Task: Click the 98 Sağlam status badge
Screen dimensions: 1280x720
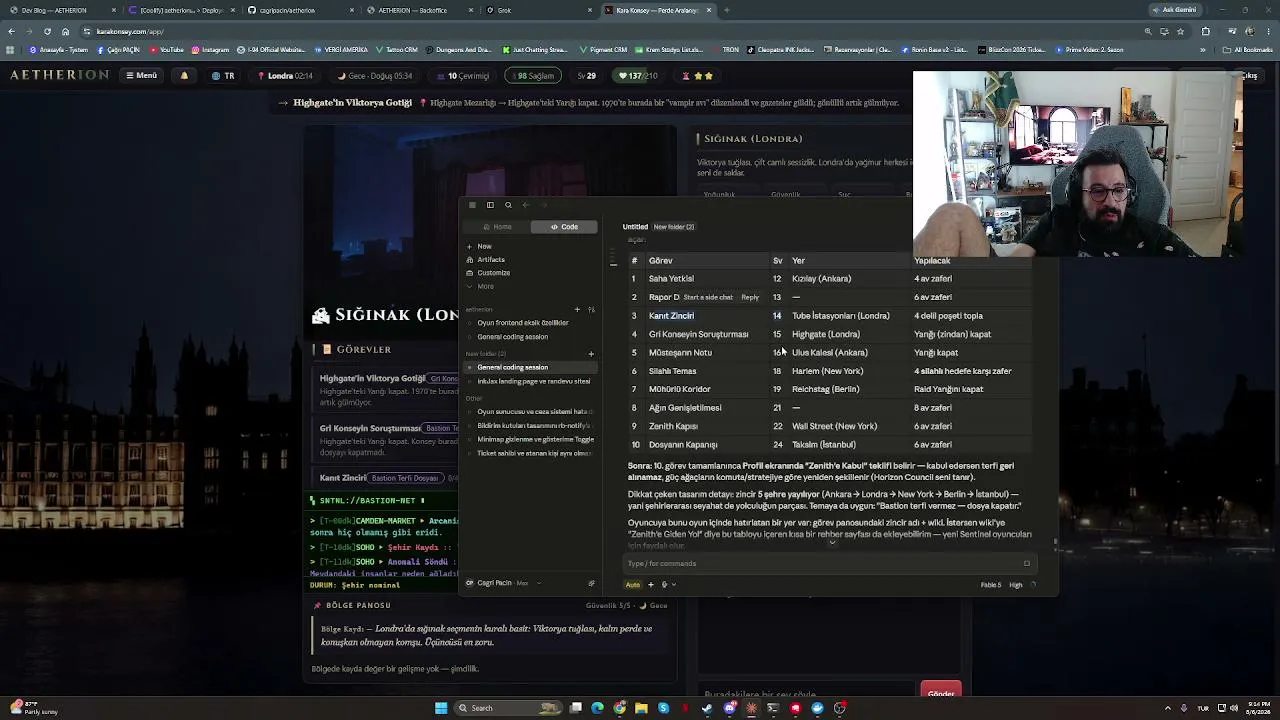Action: click(535, 75)
